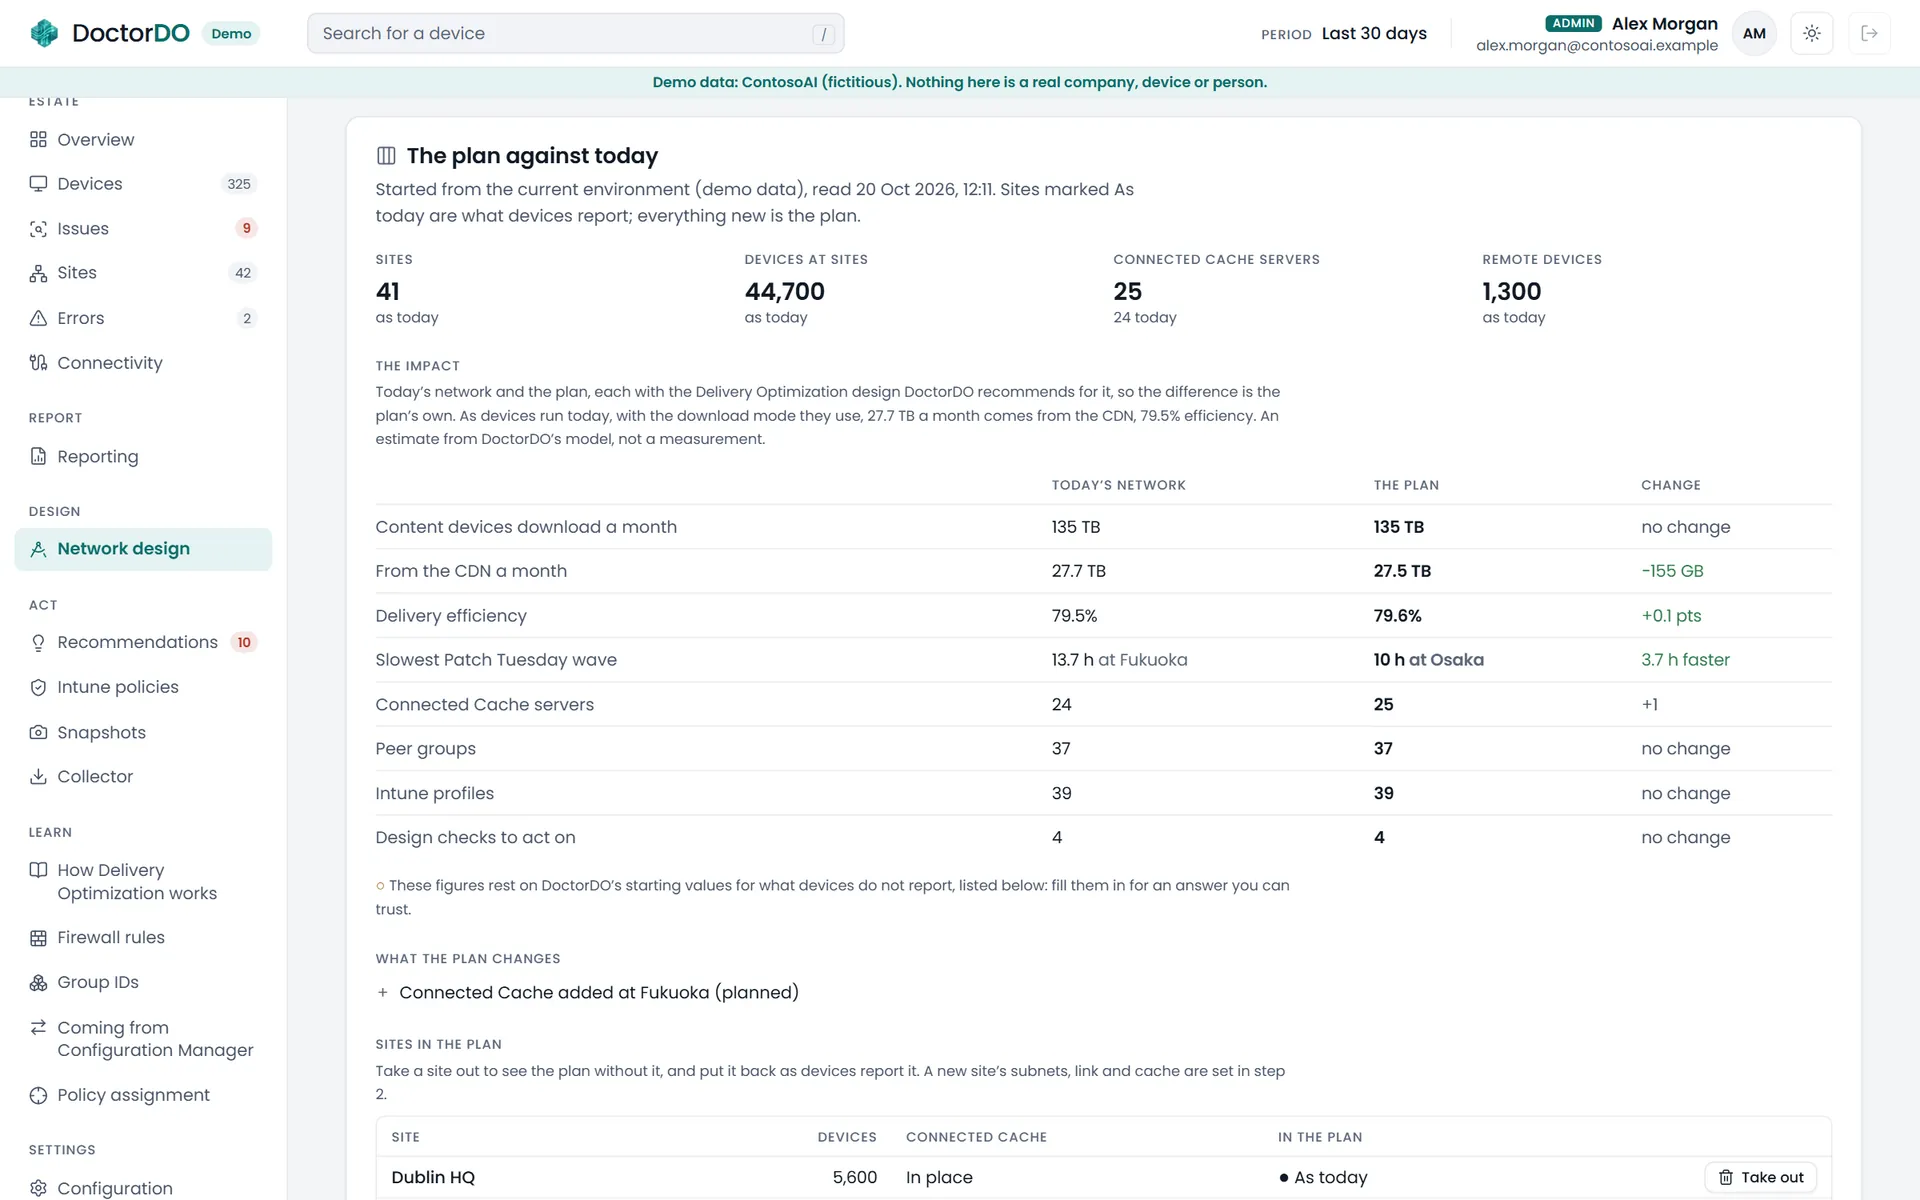
Task: Click the As today status for Dublin HQ
Action: (1323, 1177)
